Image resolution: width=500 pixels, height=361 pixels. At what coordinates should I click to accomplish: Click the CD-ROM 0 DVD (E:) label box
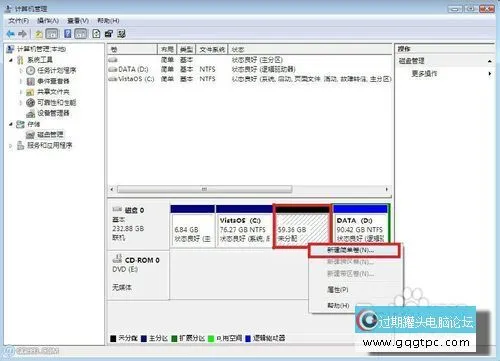pyautogui.click(x=138, y=275)
